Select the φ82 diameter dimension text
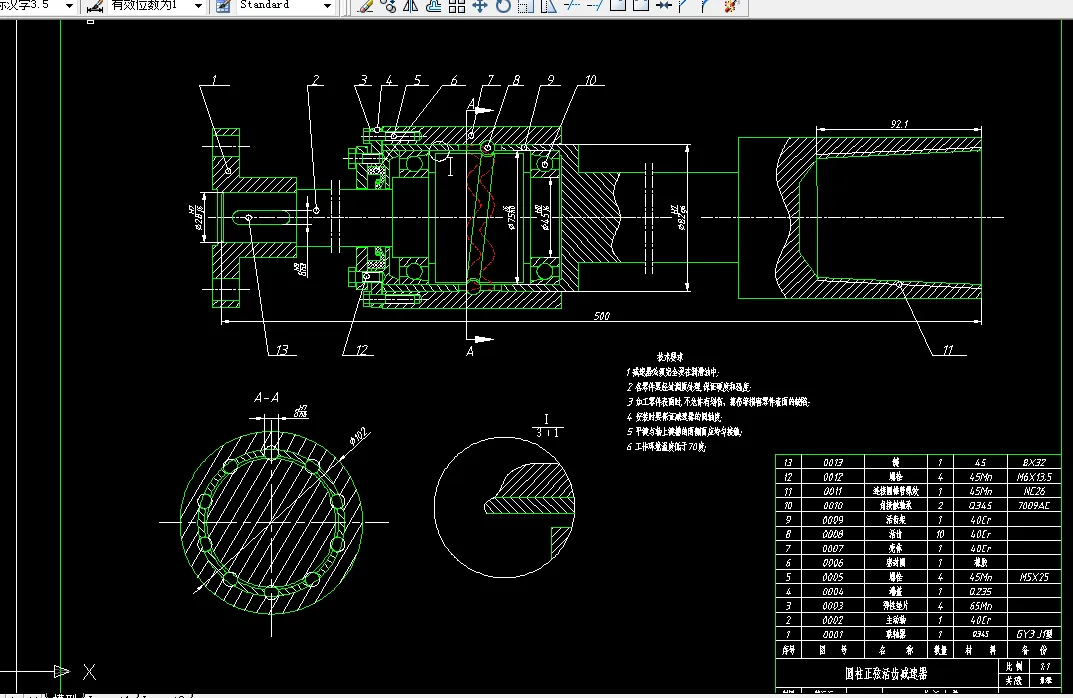 [x=680, y=218]
